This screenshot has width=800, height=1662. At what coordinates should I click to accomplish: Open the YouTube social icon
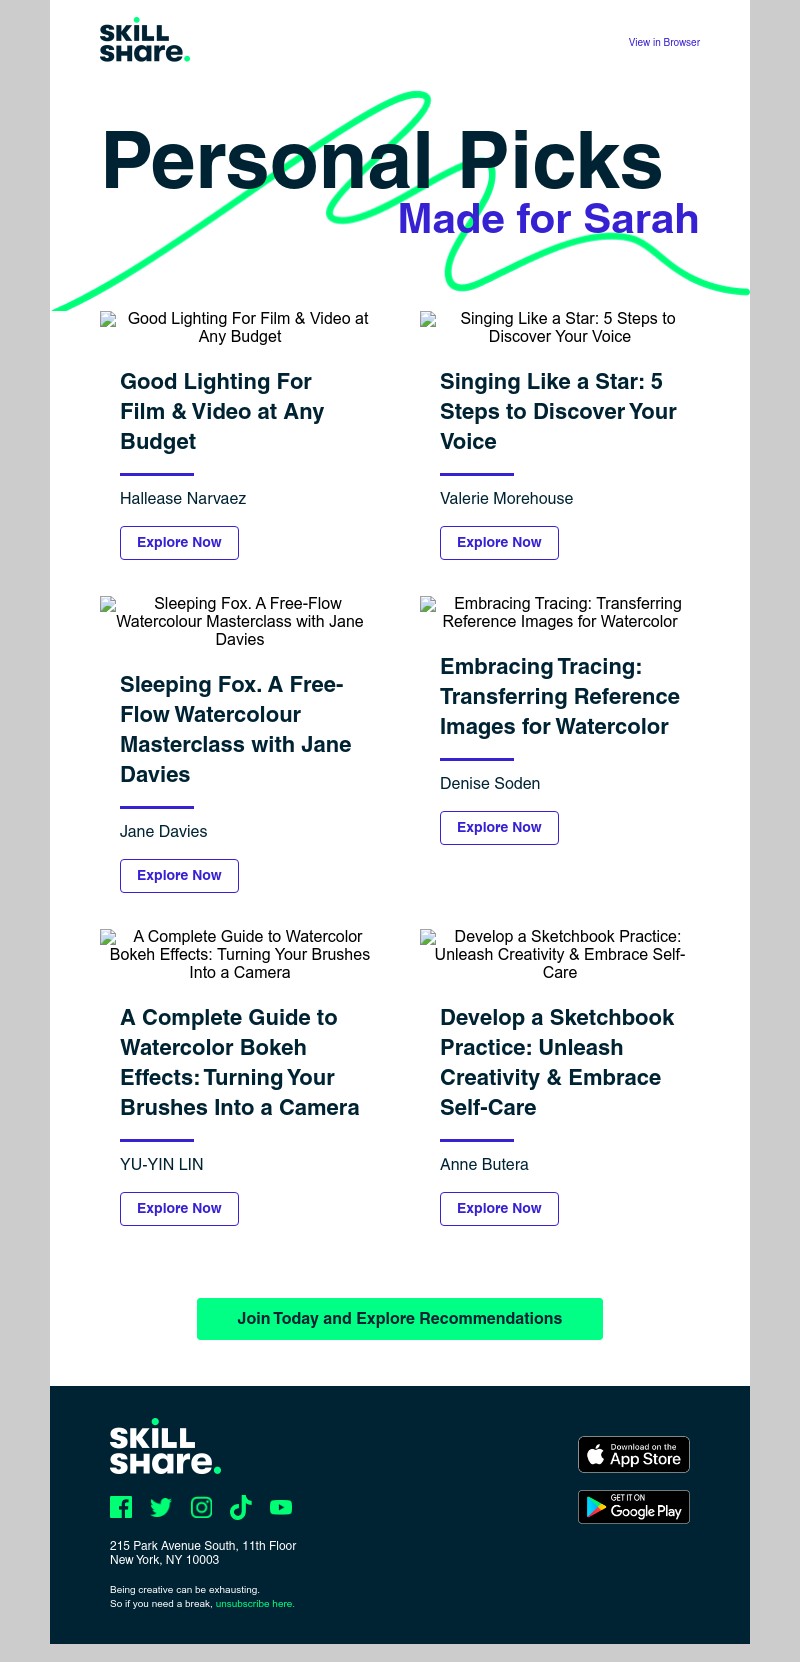tap(281, 1507)
